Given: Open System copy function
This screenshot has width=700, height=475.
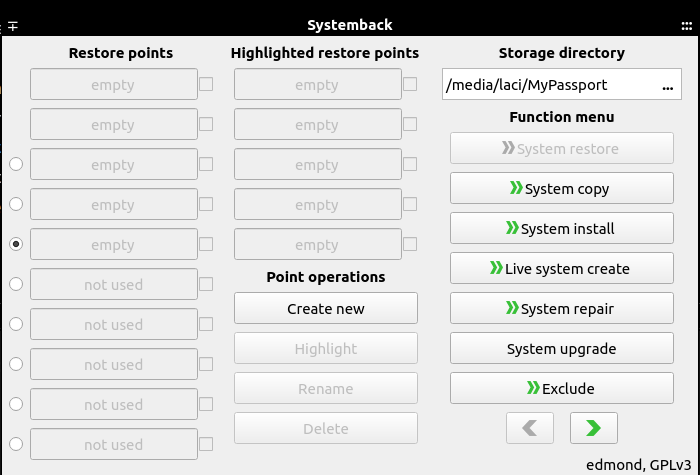Looking at the screenshot, I should coord(562,188).
